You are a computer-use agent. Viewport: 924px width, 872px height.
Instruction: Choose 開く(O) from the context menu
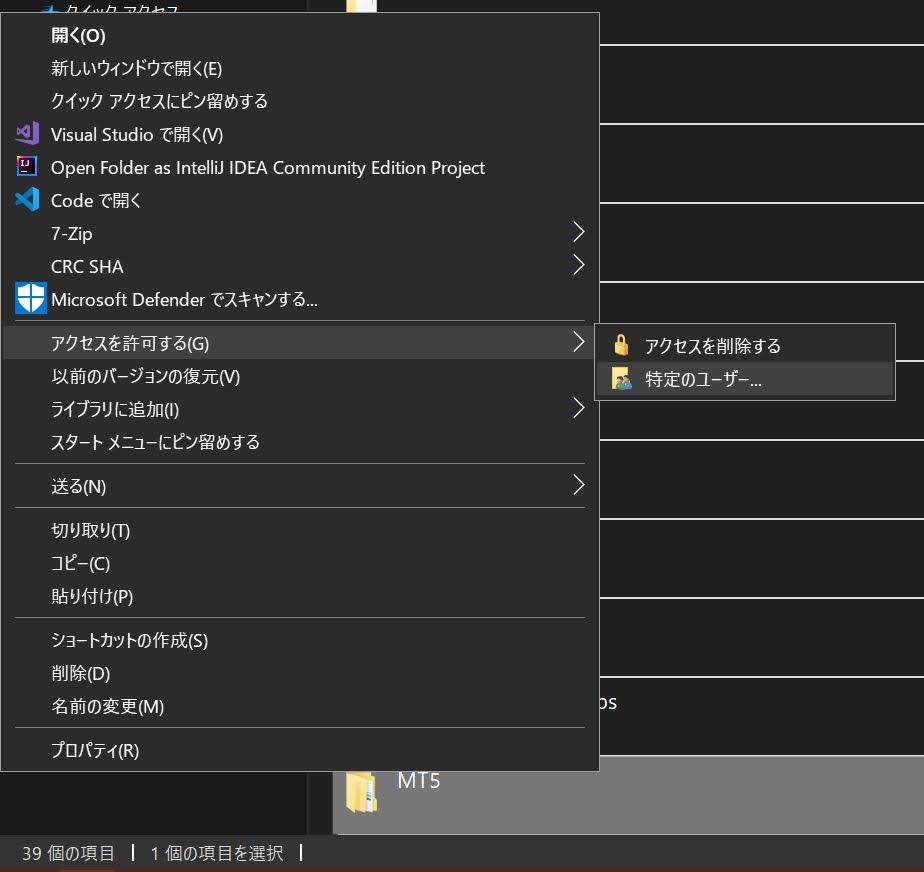78,36
